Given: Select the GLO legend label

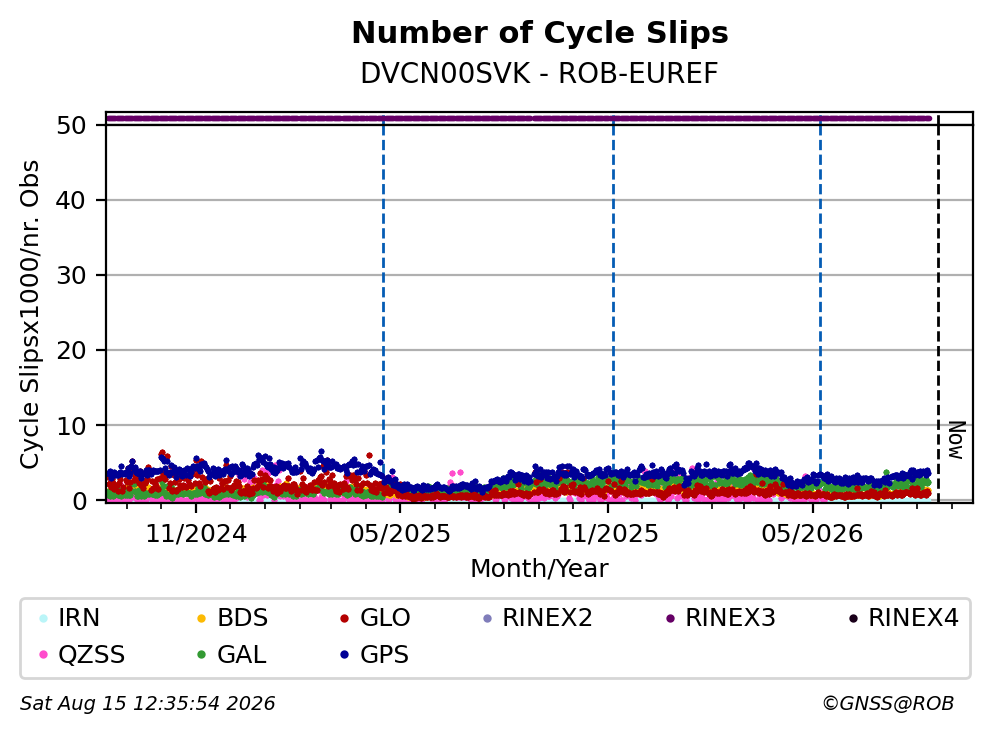Looking at the screenshot, I should click(385, 618).
